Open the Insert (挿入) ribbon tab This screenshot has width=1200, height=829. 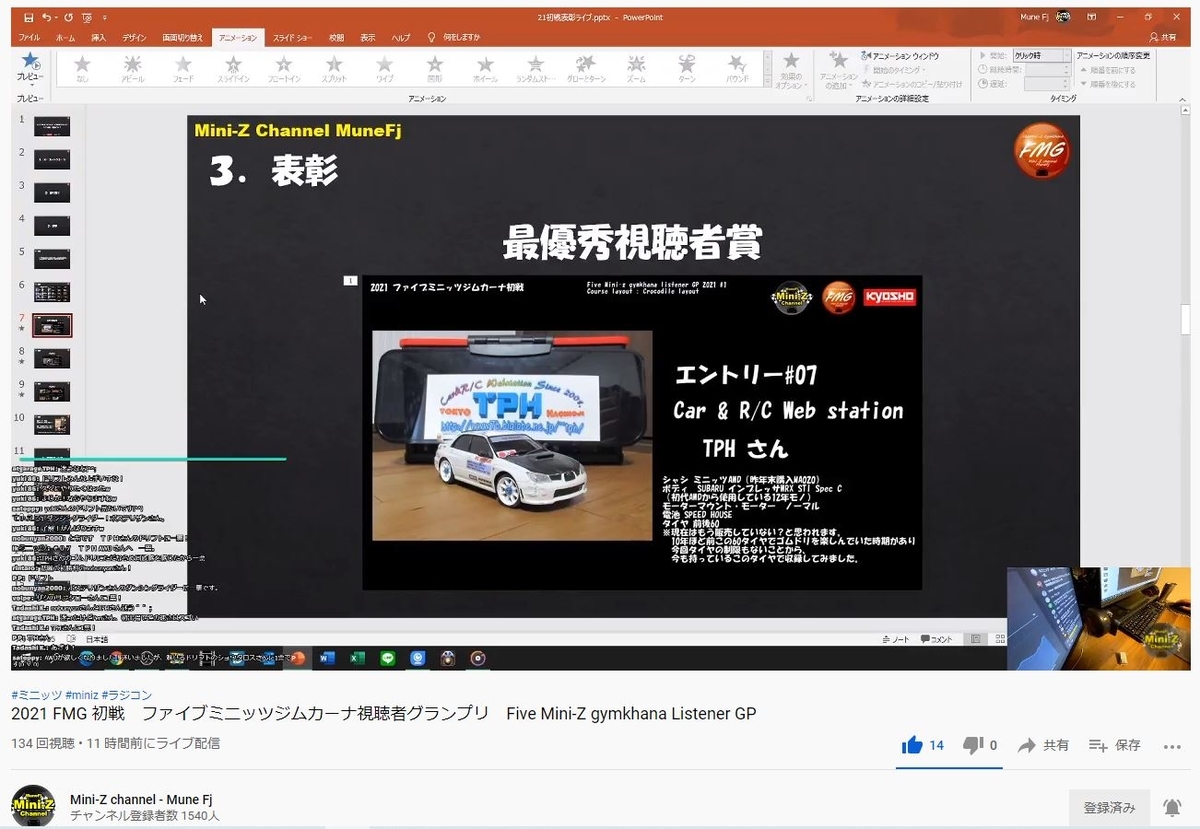click(98, 37)
